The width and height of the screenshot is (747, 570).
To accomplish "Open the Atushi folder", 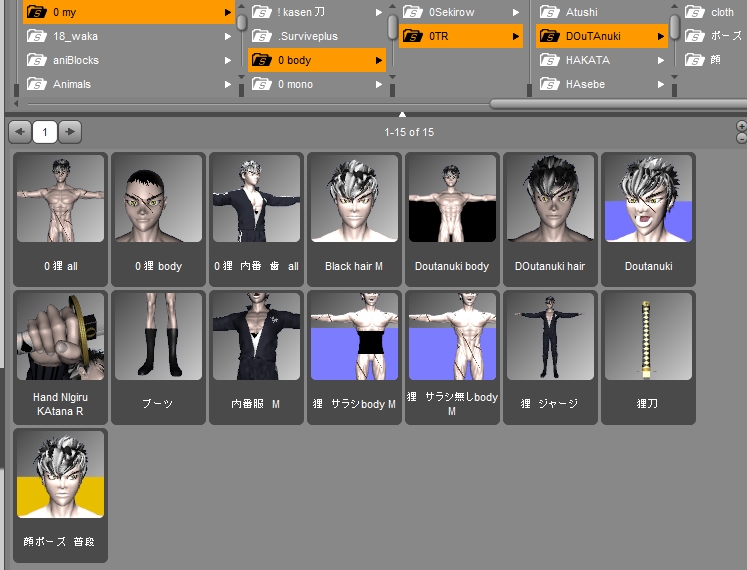I will click(602, 12).
